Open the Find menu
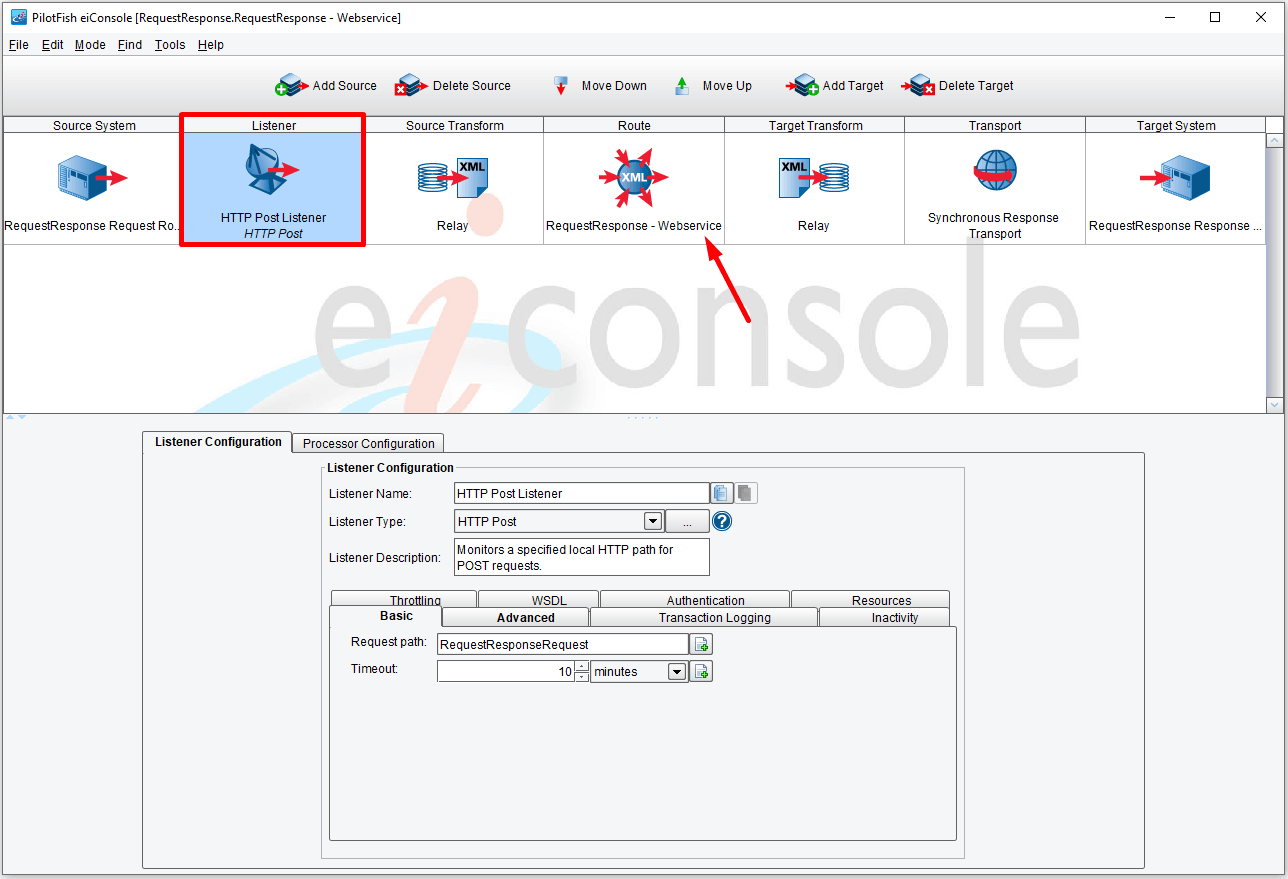This screenshot has height=879, width=1288. click(x=130, y=45)
